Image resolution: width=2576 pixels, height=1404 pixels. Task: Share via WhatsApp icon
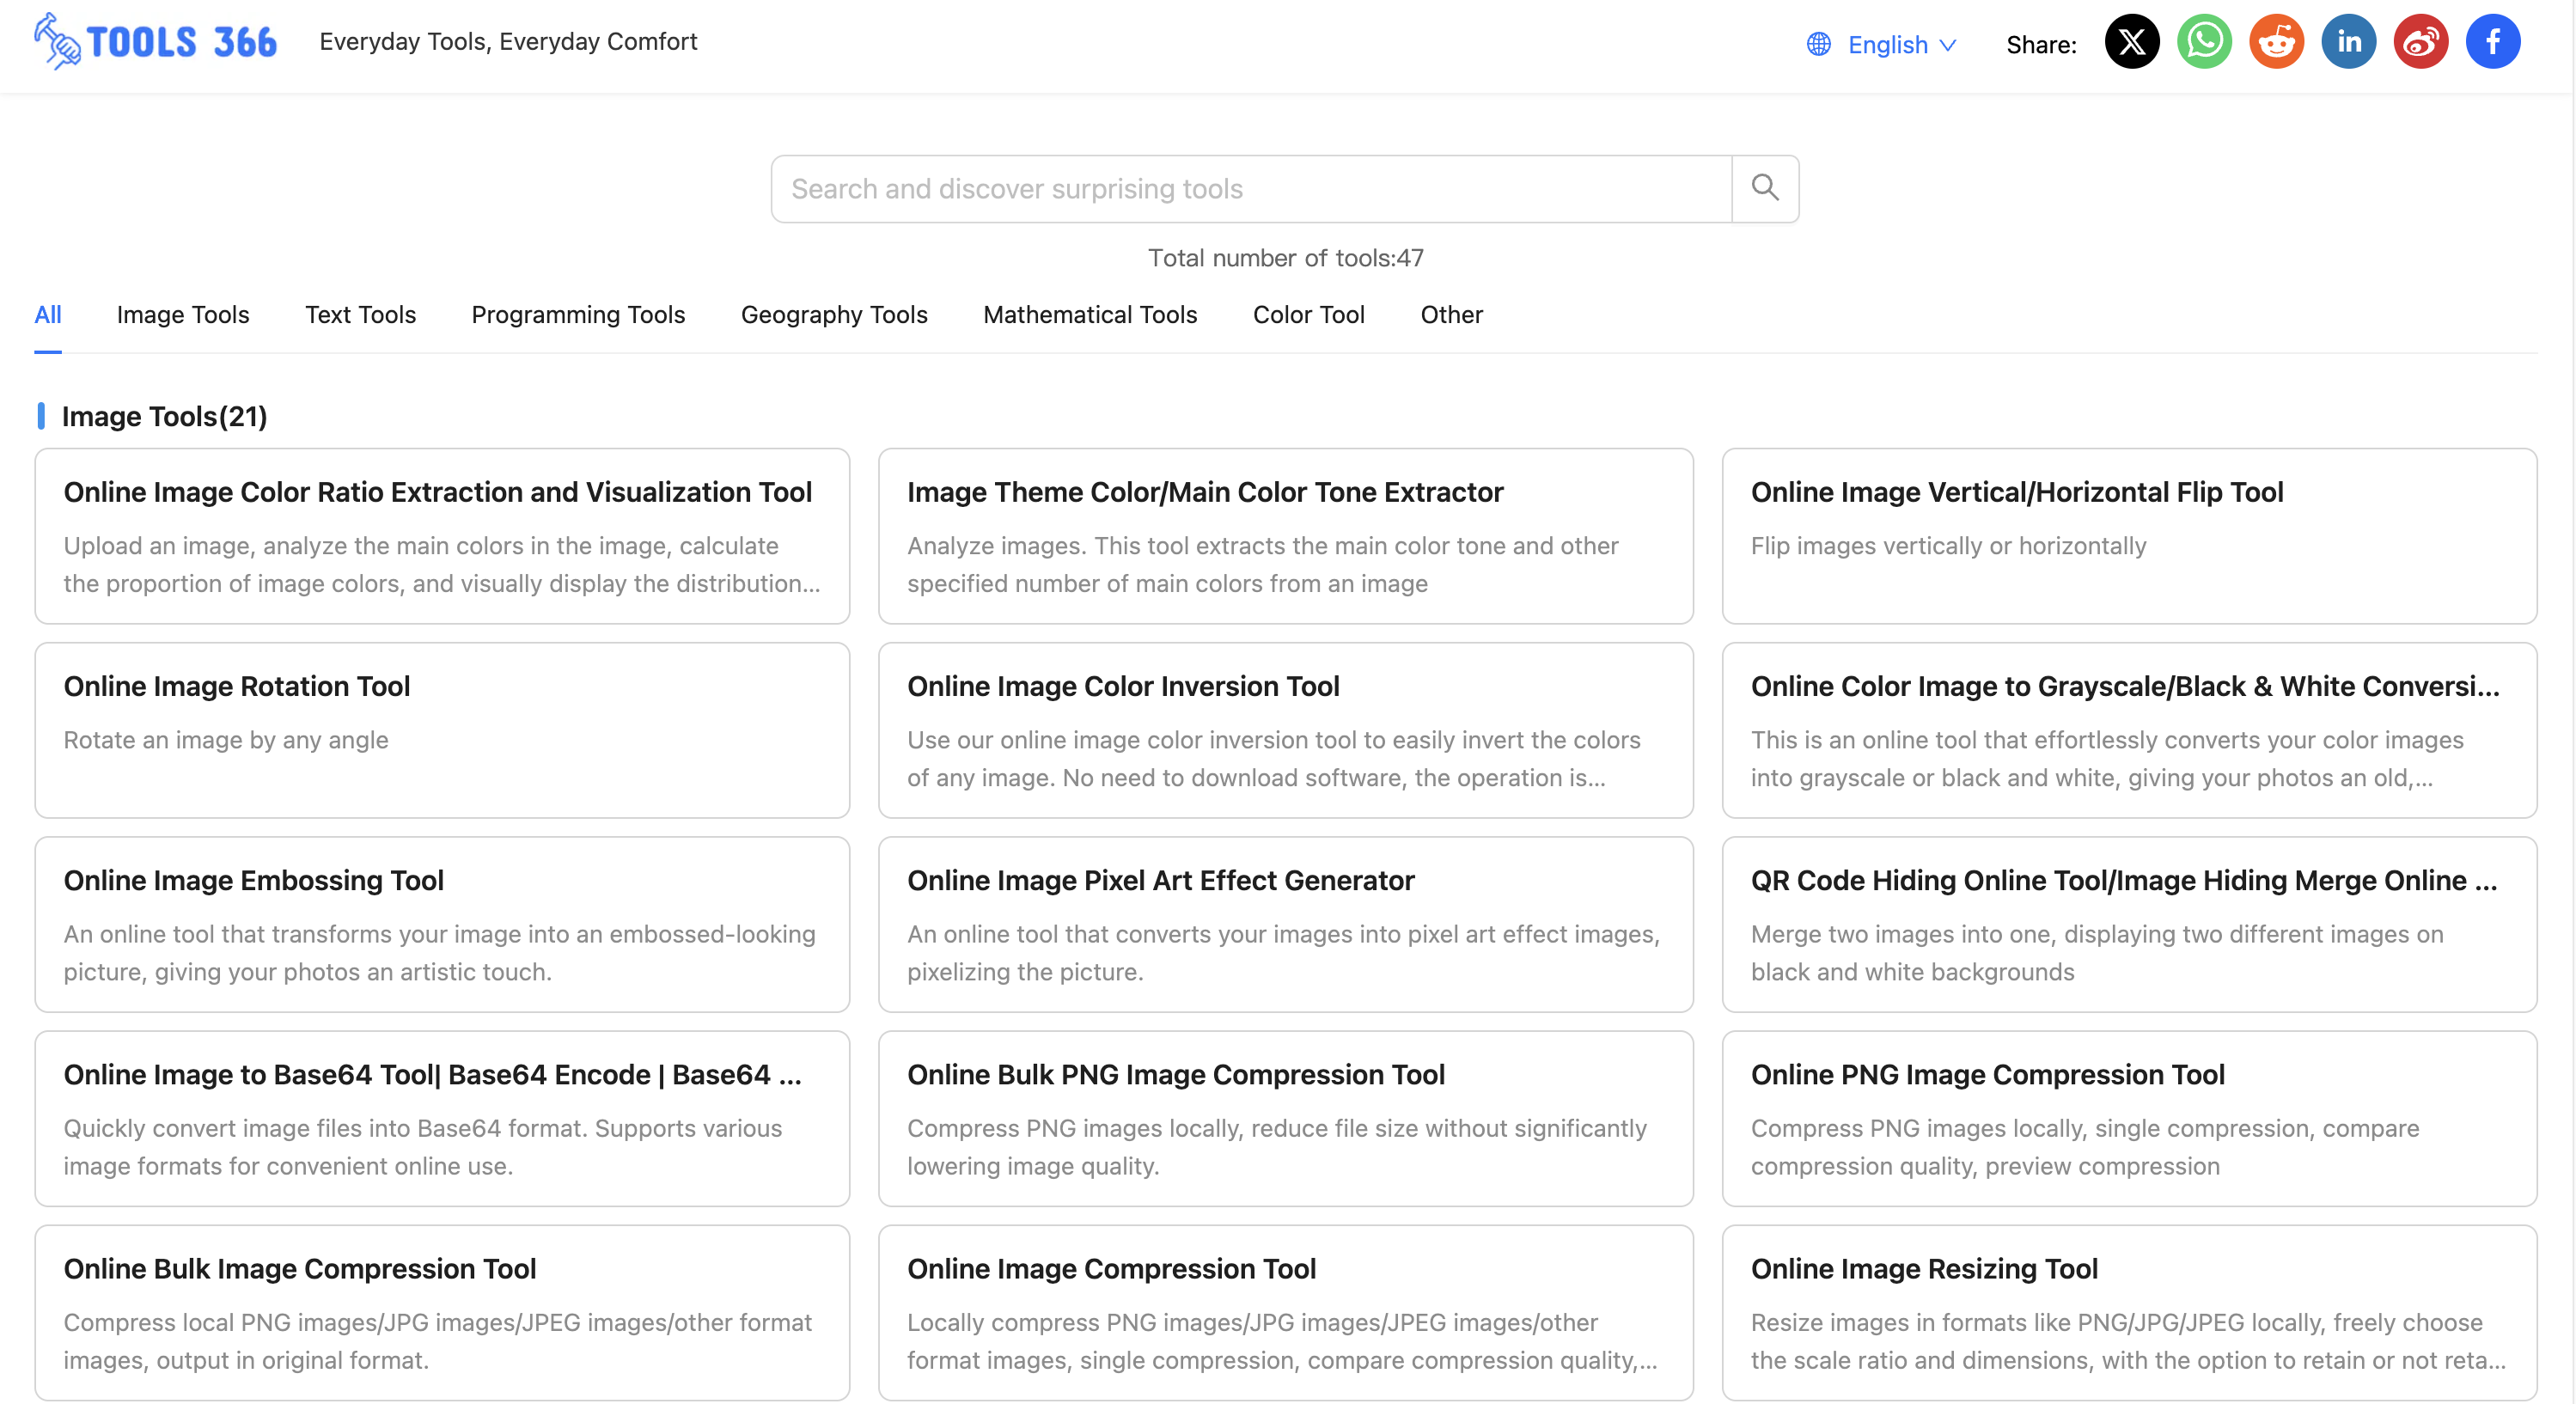point(2204,42)
